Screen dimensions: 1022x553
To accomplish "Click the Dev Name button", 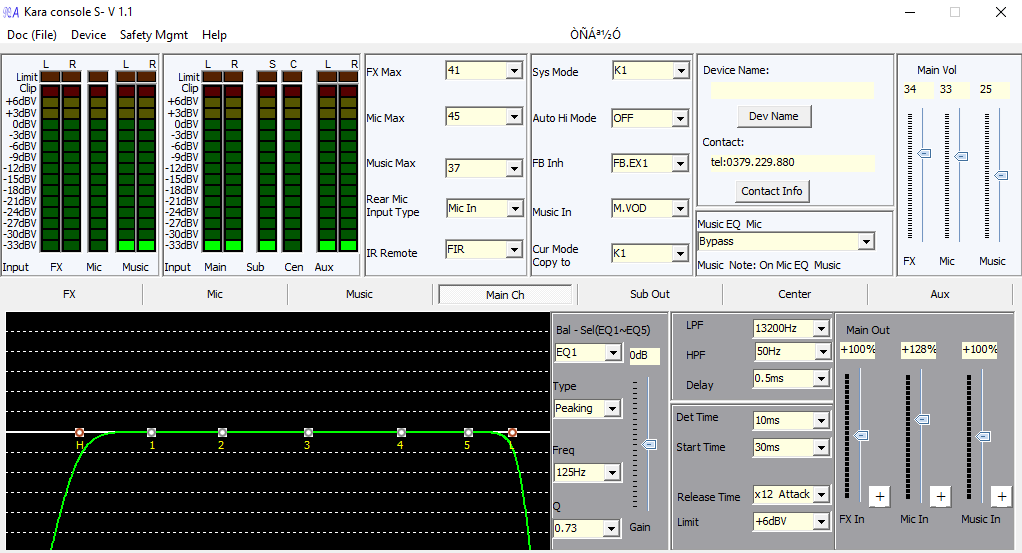I will 774,116.
